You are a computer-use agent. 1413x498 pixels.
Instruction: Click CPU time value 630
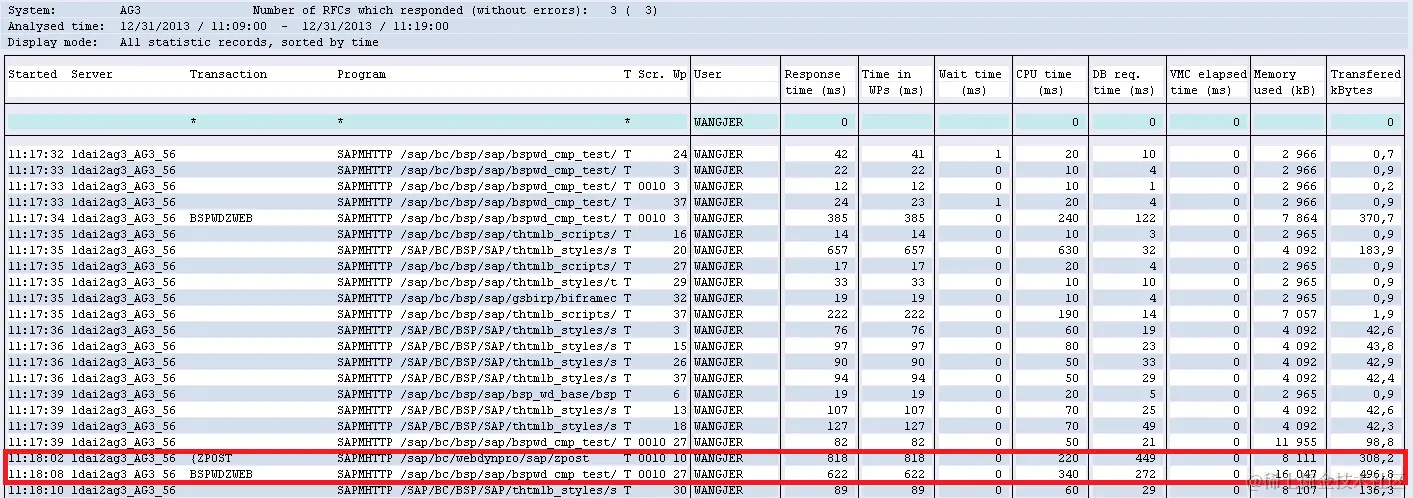coord(1068,250)
